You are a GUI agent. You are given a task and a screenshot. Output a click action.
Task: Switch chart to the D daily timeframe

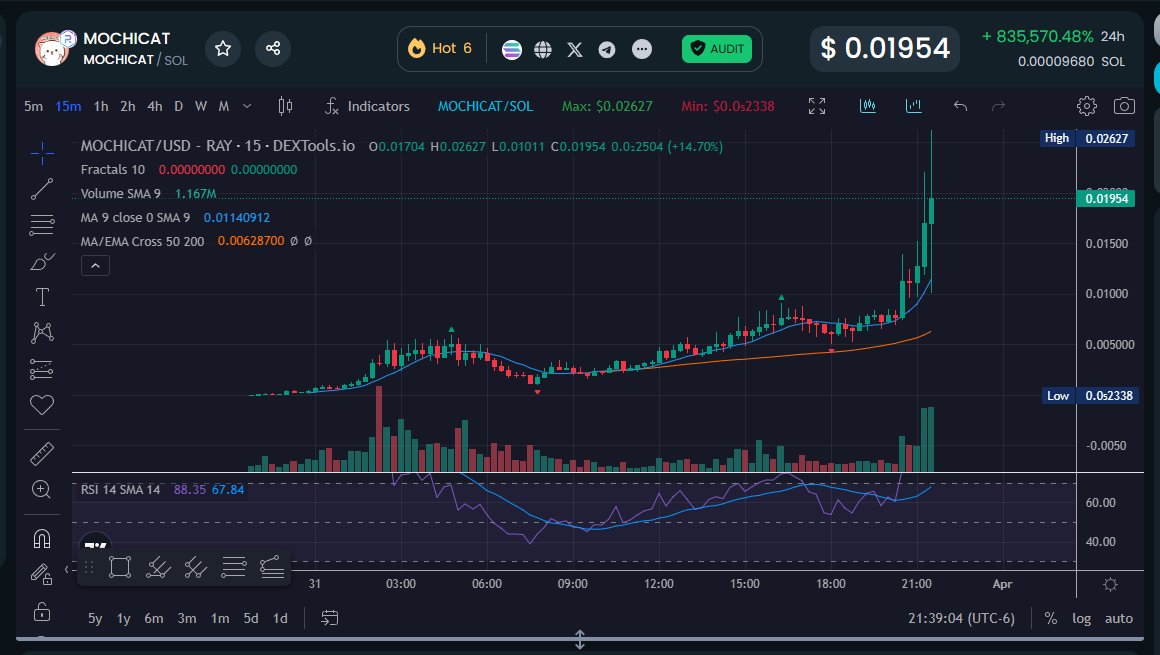(x=178, y=107)
